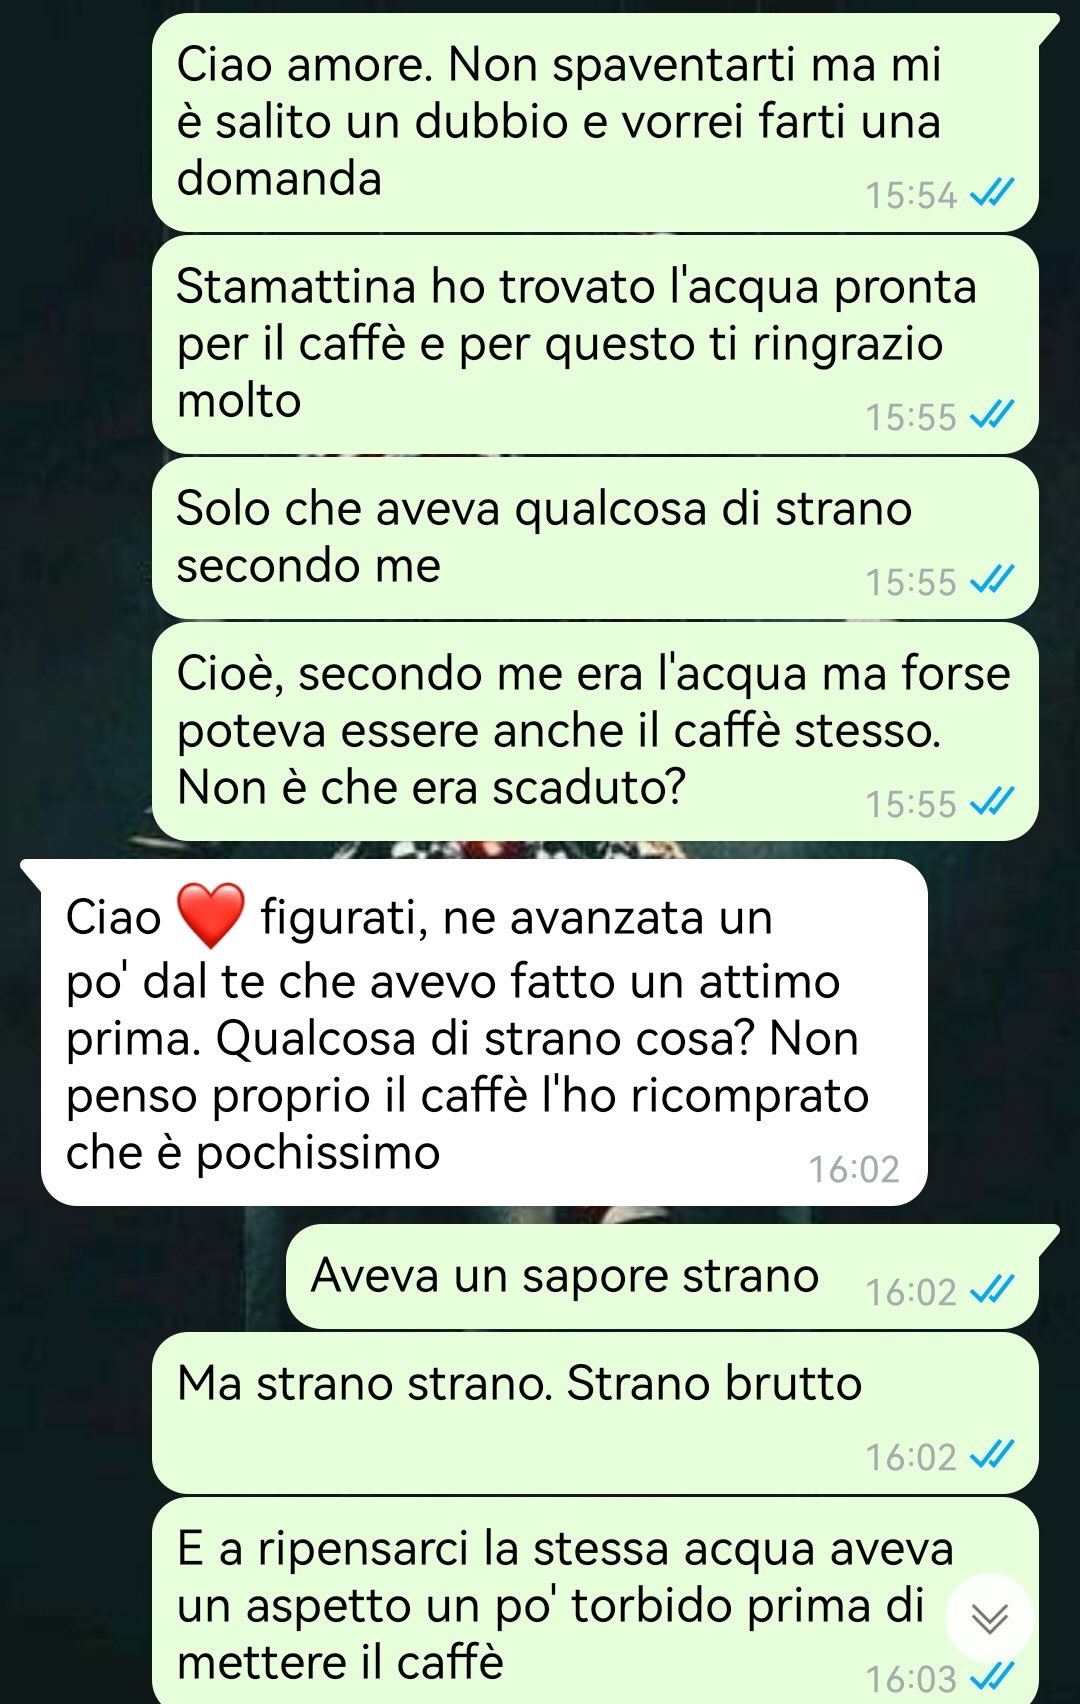Select the 'Stamattina ho trovato l'acqua' message

(x=595, y=344)
